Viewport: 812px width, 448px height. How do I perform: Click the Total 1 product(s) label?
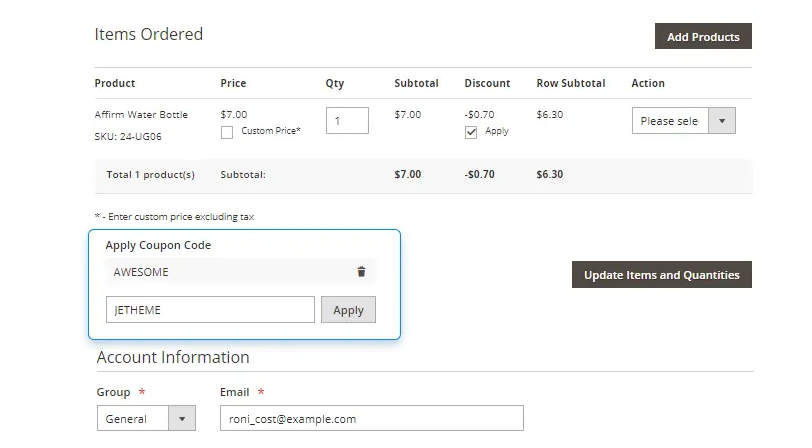(151, 175)
